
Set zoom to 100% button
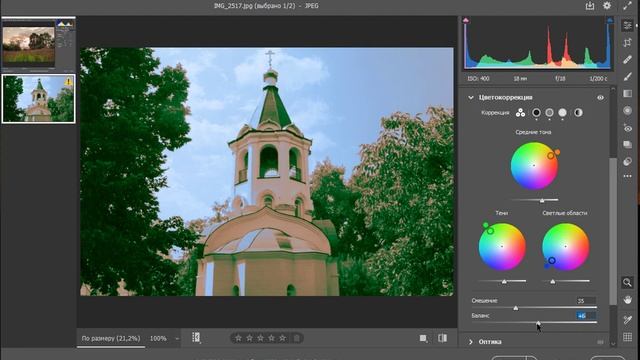[x=158, y=338]
